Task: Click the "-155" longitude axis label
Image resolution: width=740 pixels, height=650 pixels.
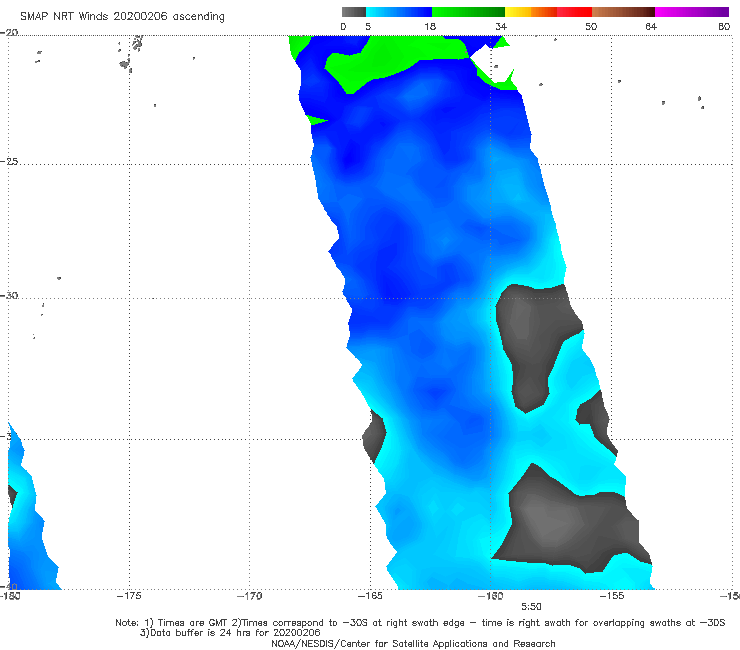Action: coord(612,596)
